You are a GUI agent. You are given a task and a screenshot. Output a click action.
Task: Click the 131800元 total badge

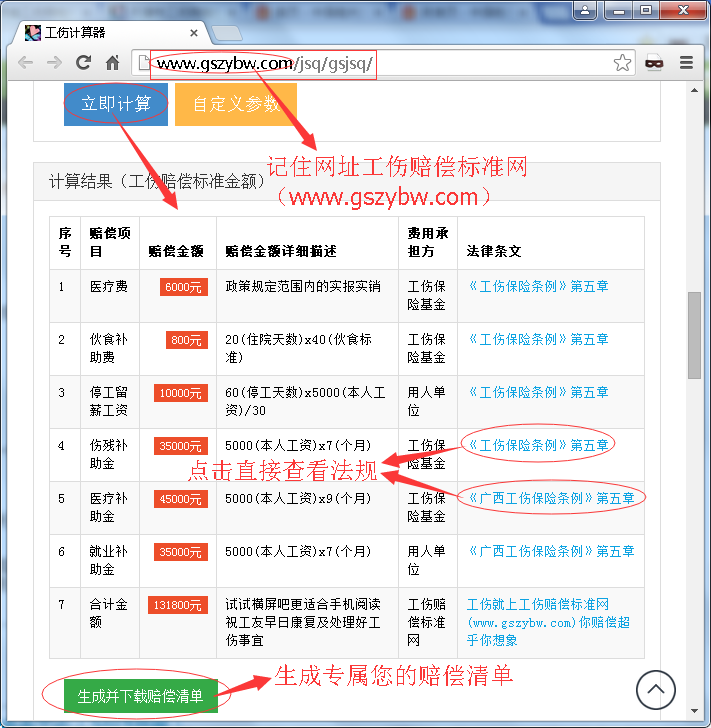pyautogui.click(x=178, y=604)
